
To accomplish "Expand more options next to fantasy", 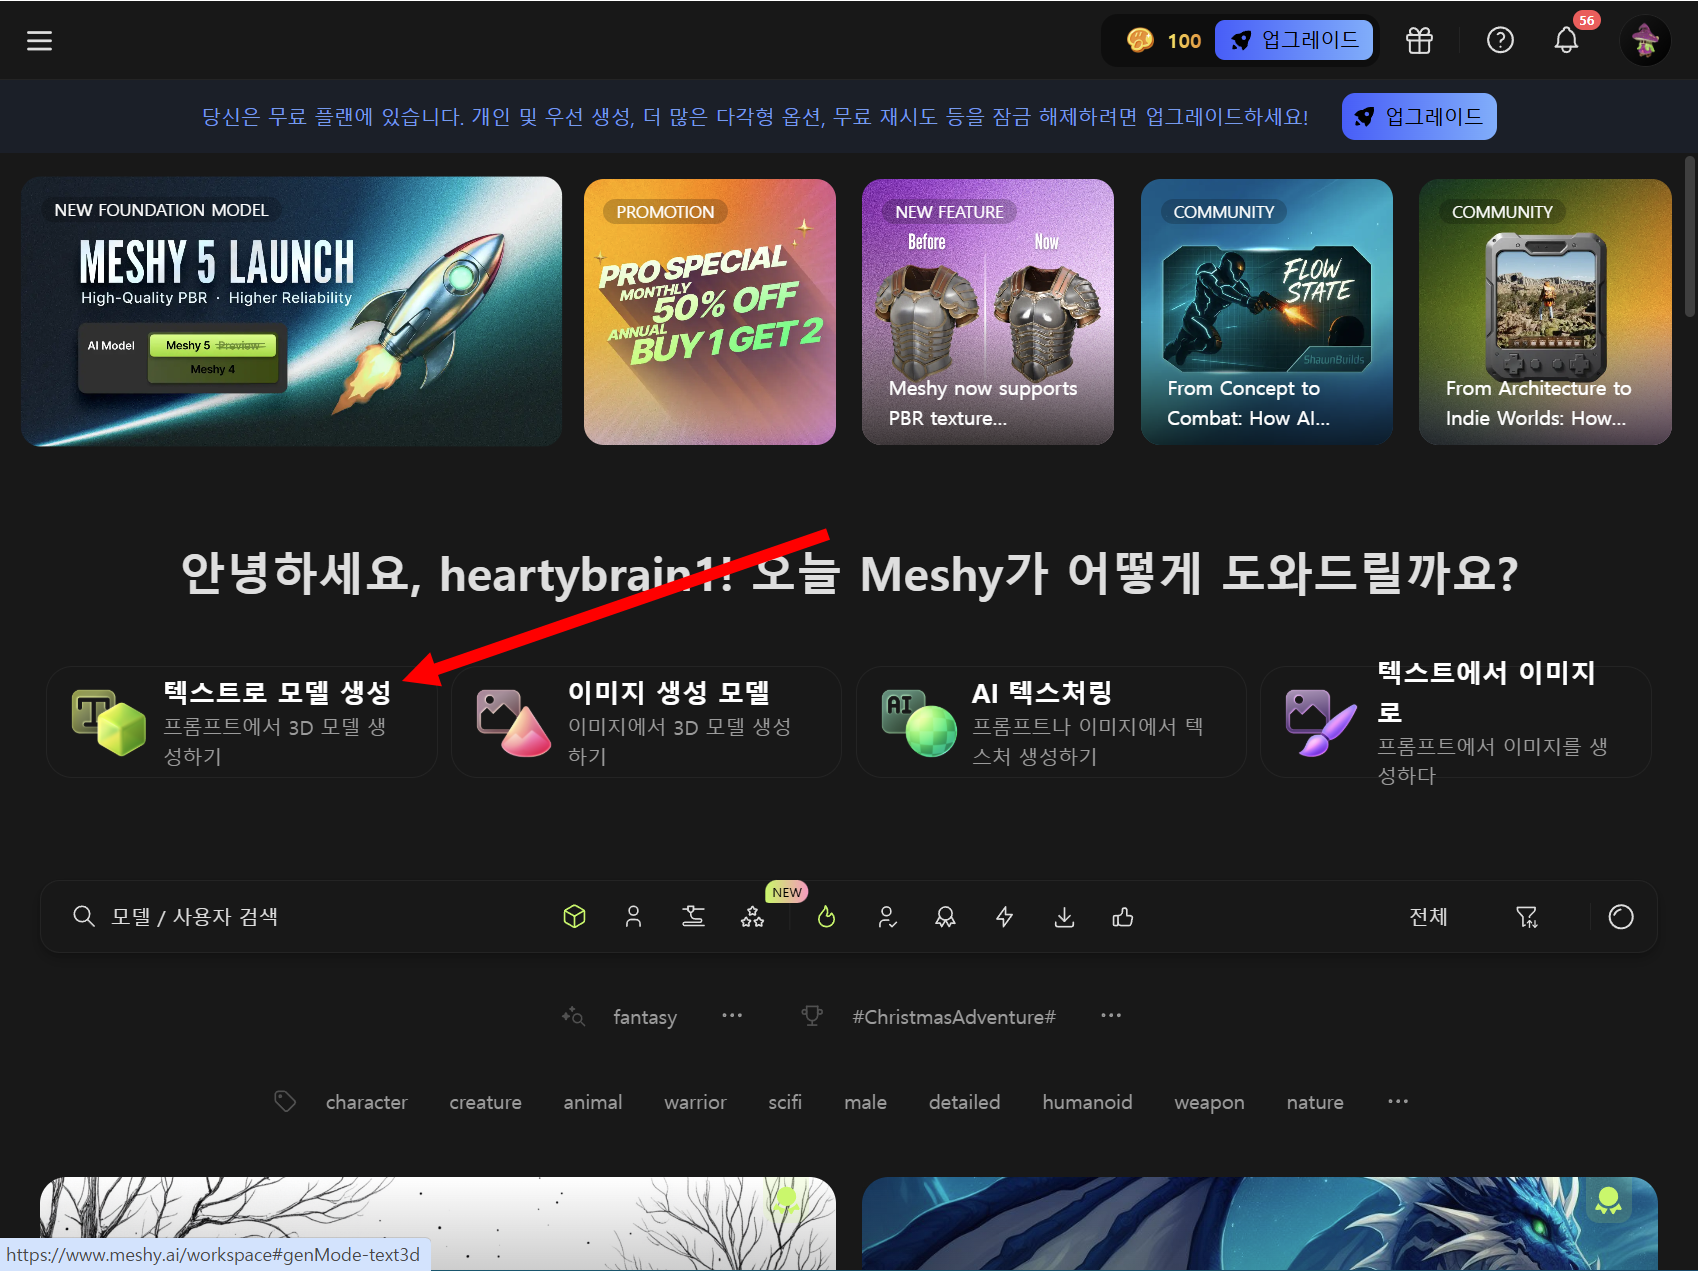I will pyautogui.click(x=732, y=1015).
